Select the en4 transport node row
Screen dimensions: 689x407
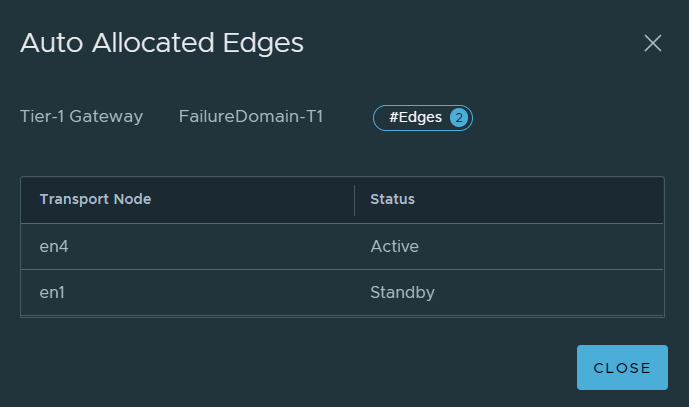coord(342,247)
